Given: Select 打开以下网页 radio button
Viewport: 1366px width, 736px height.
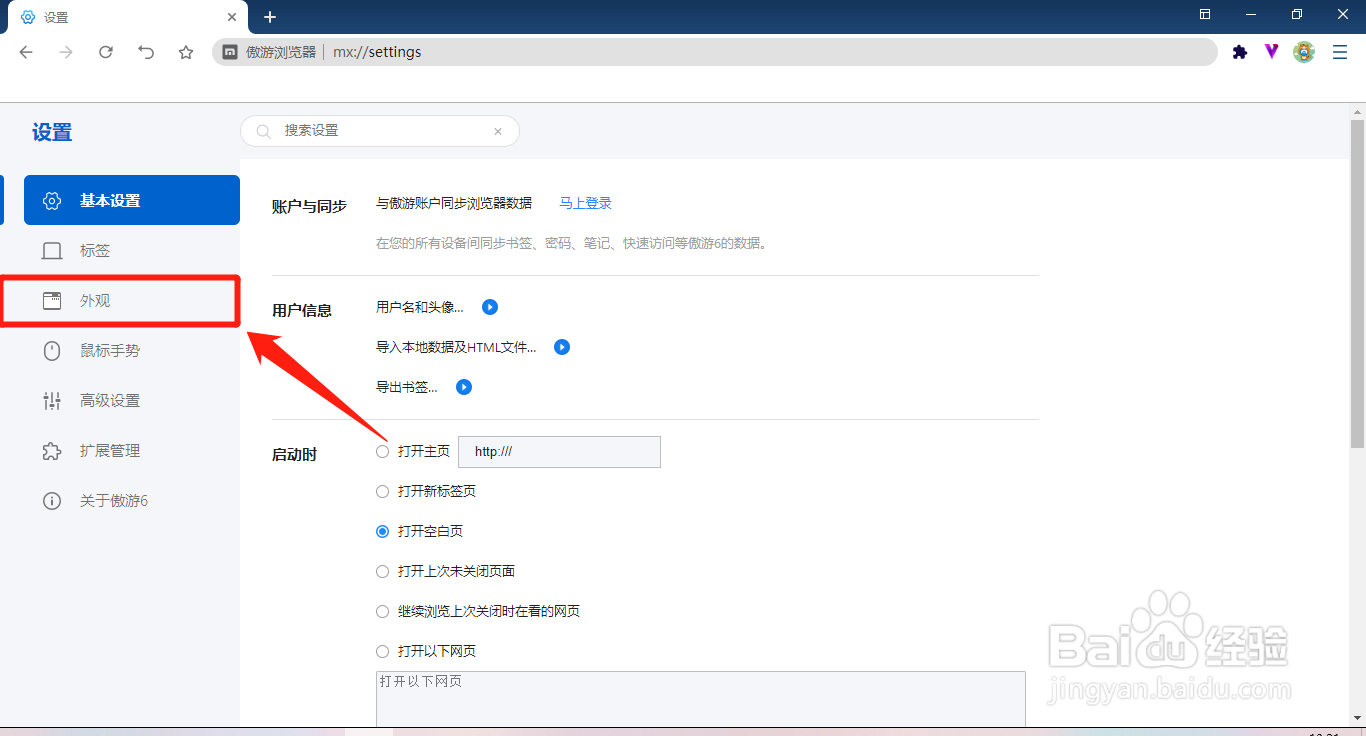Looking at the screenshot, I should coord(382,652).
